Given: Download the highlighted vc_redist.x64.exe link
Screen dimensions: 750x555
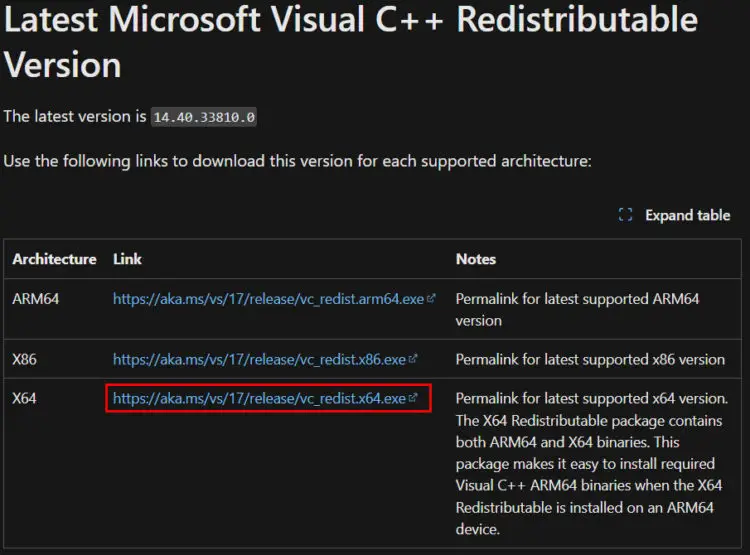Looking at the screenshot, I should pos(259,398).
